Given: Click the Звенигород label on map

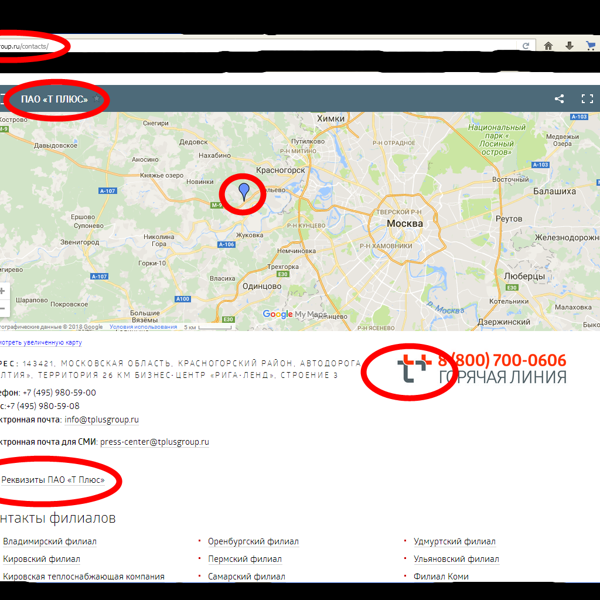Looking at the screenshot, I should 80,242.
